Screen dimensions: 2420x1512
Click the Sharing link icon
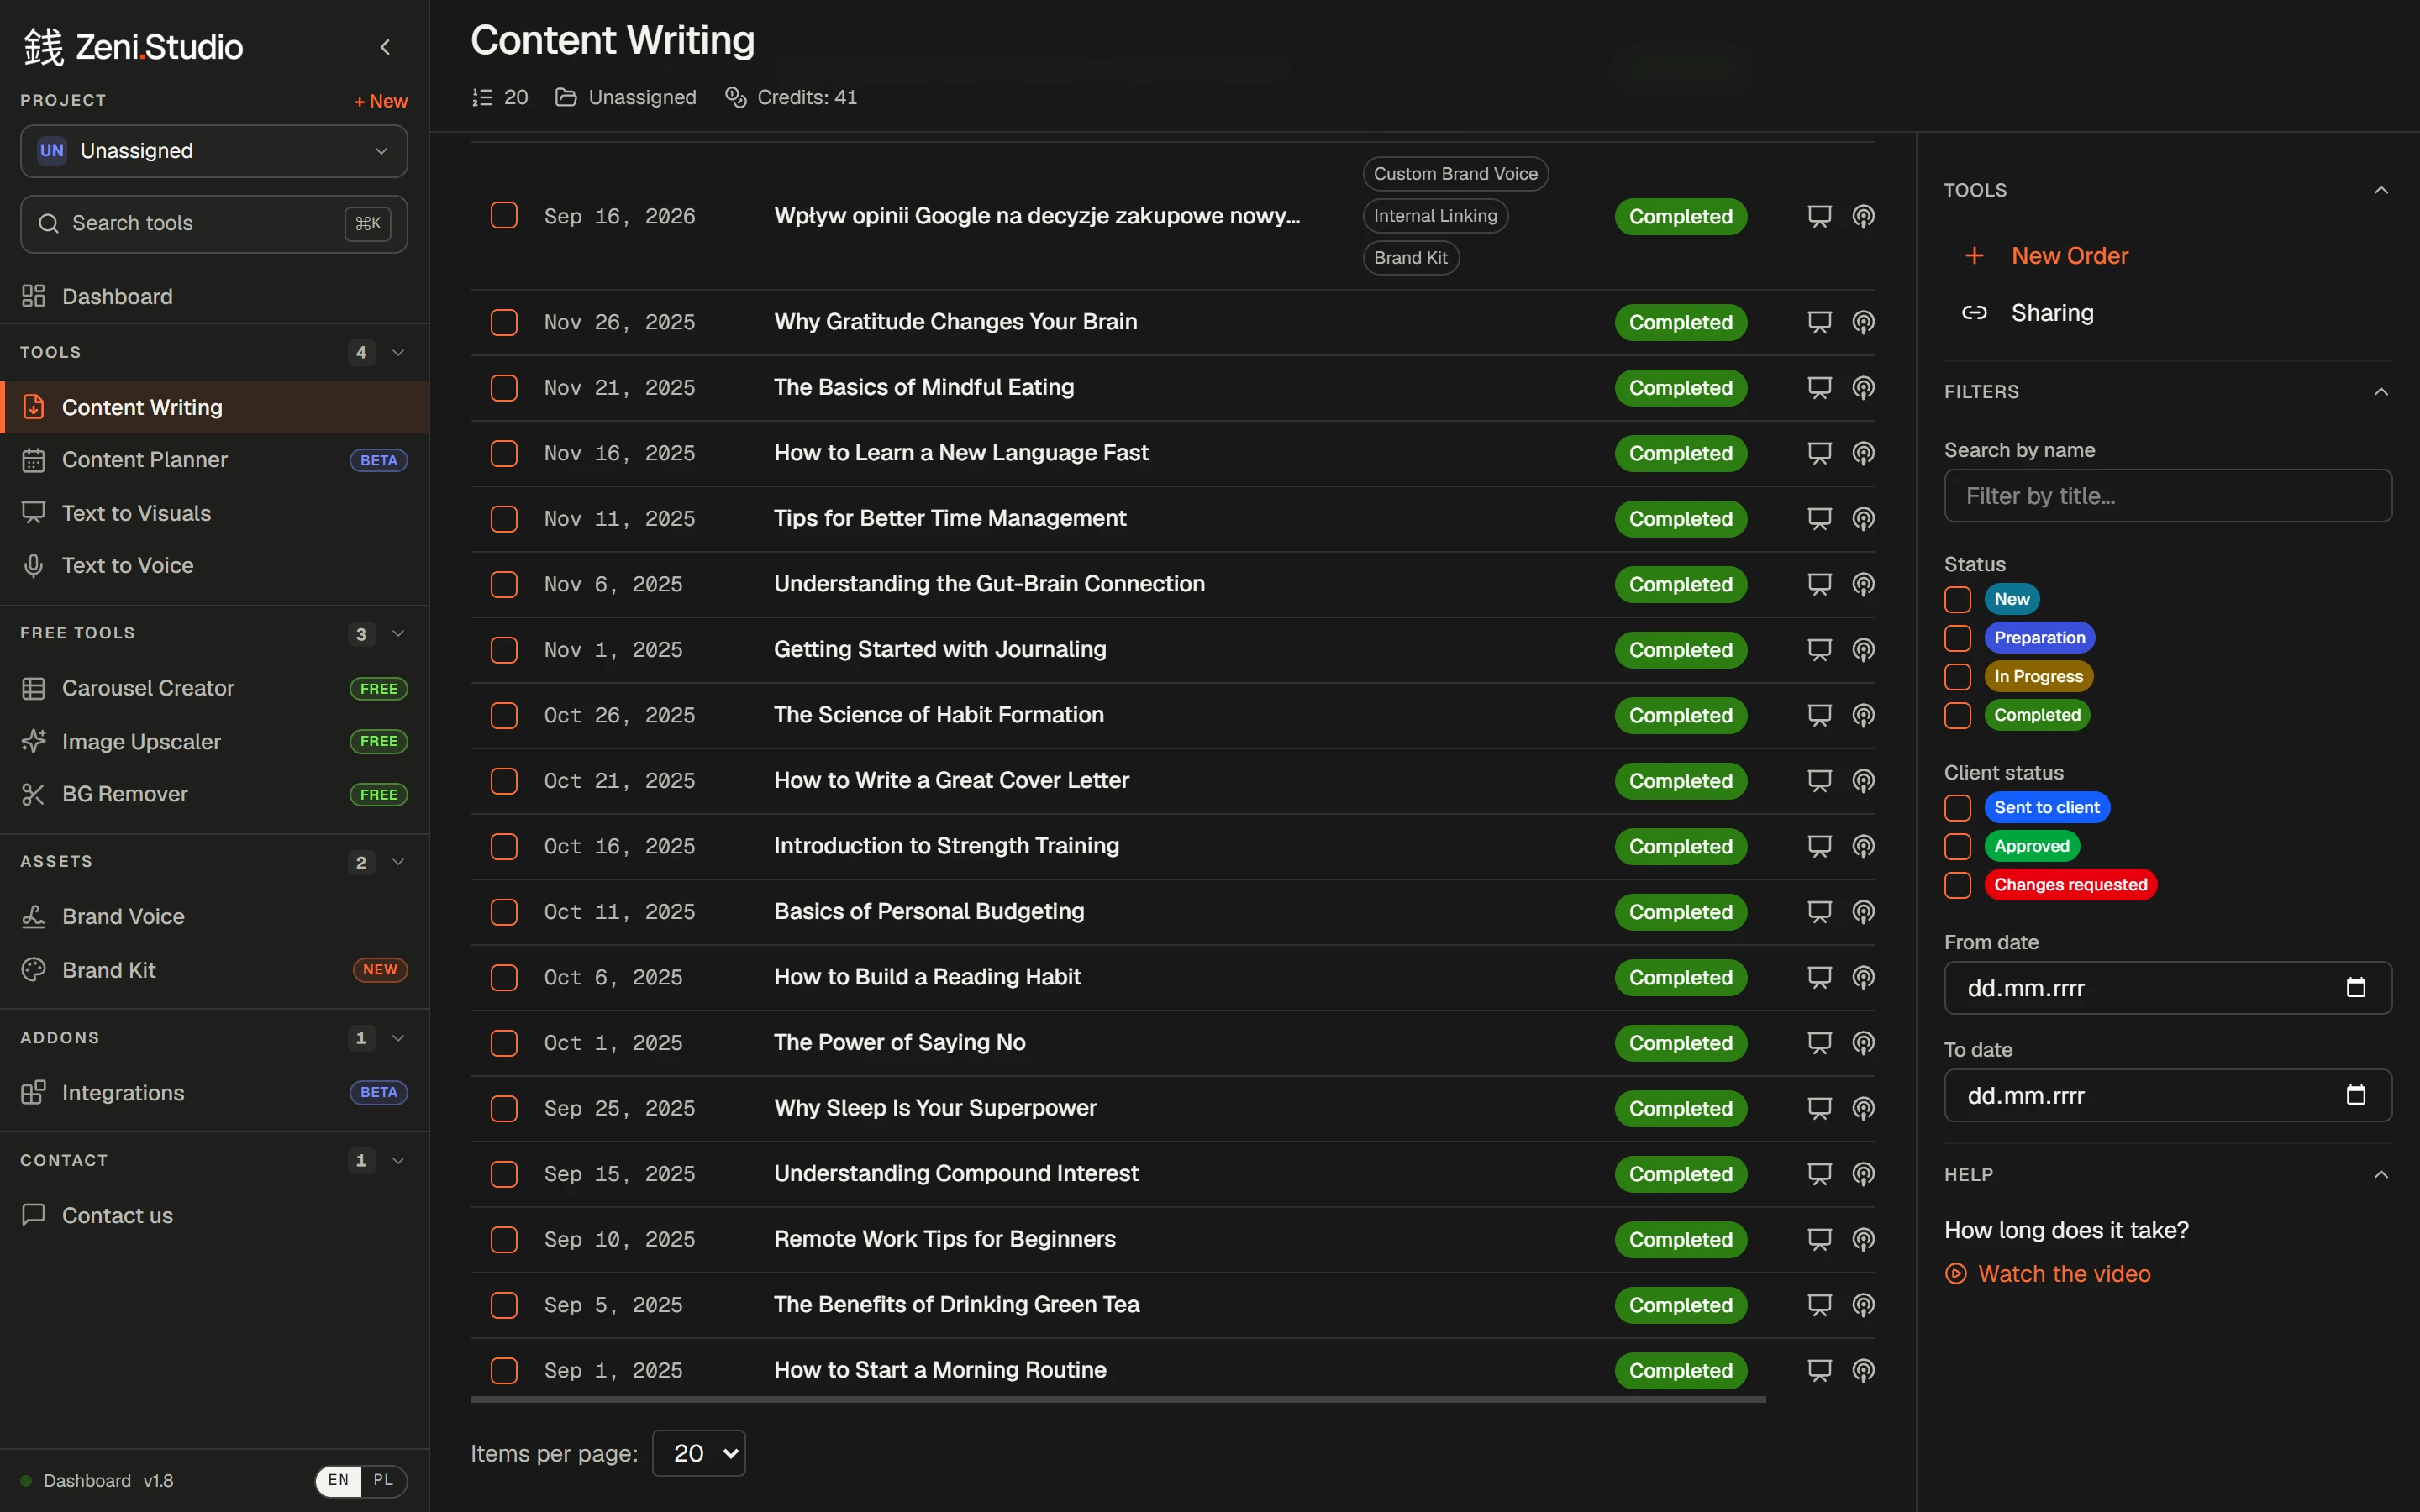click(x=1974, y=313)
